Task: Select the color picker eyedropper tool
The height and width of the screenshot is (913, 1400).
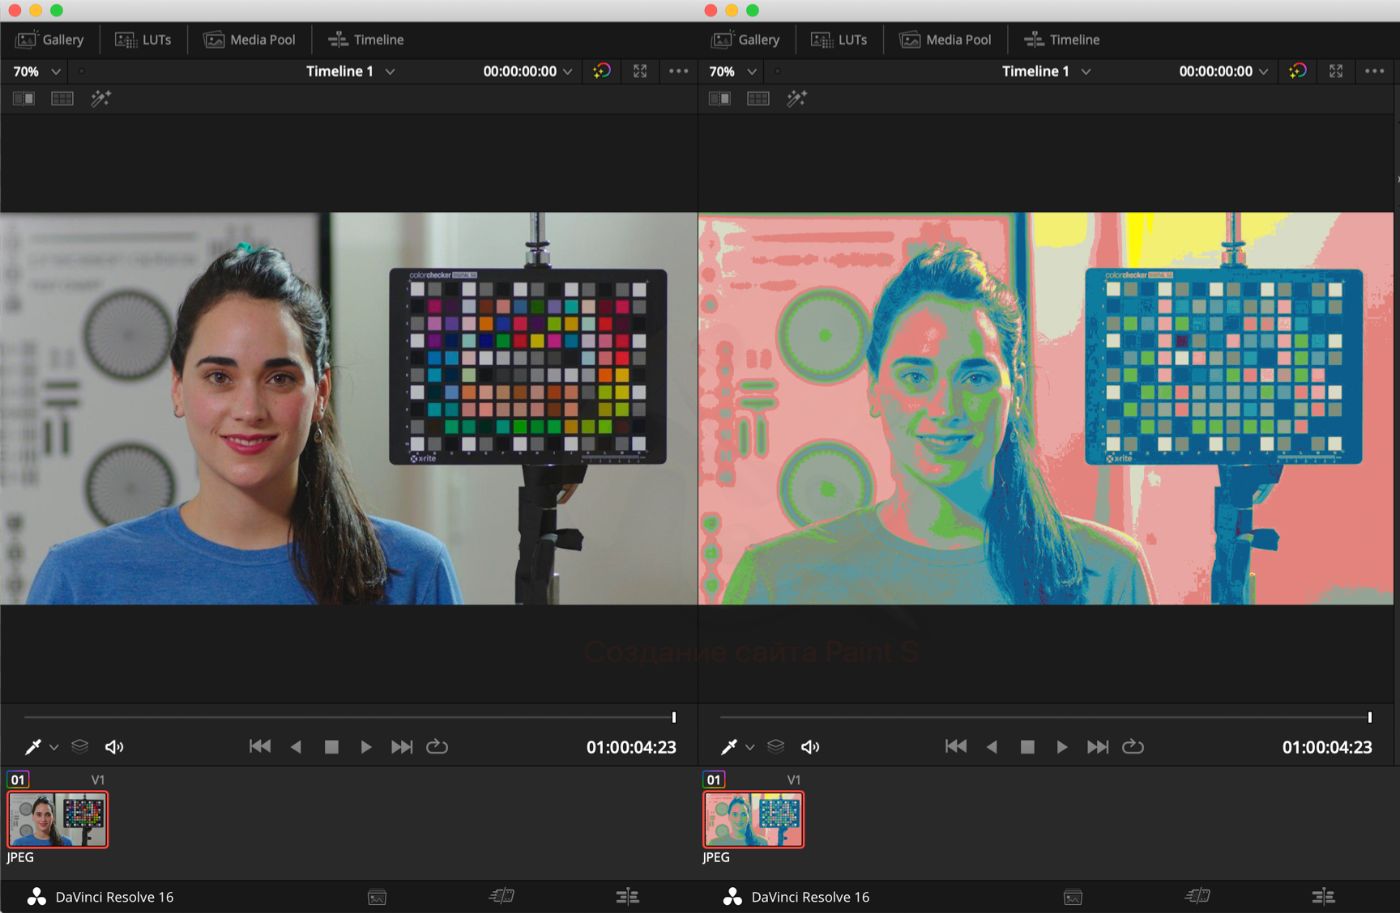Action: pyautogui.click(x=30, y=746)
